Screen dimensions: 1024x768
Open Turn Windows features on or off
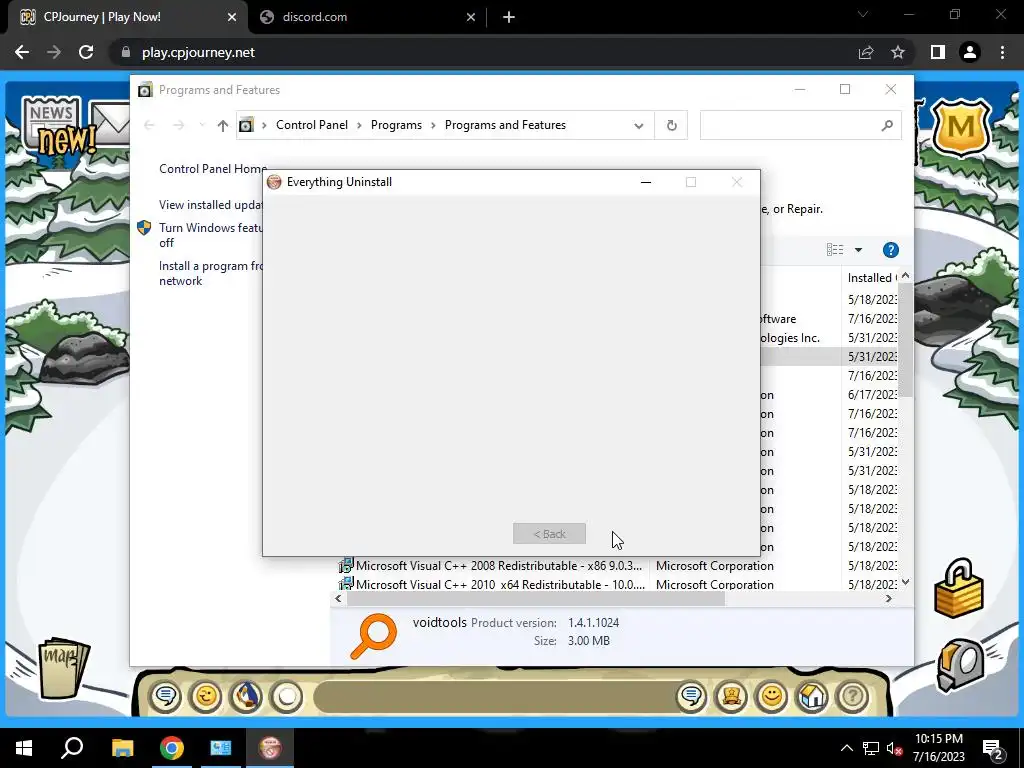point(211,235)
